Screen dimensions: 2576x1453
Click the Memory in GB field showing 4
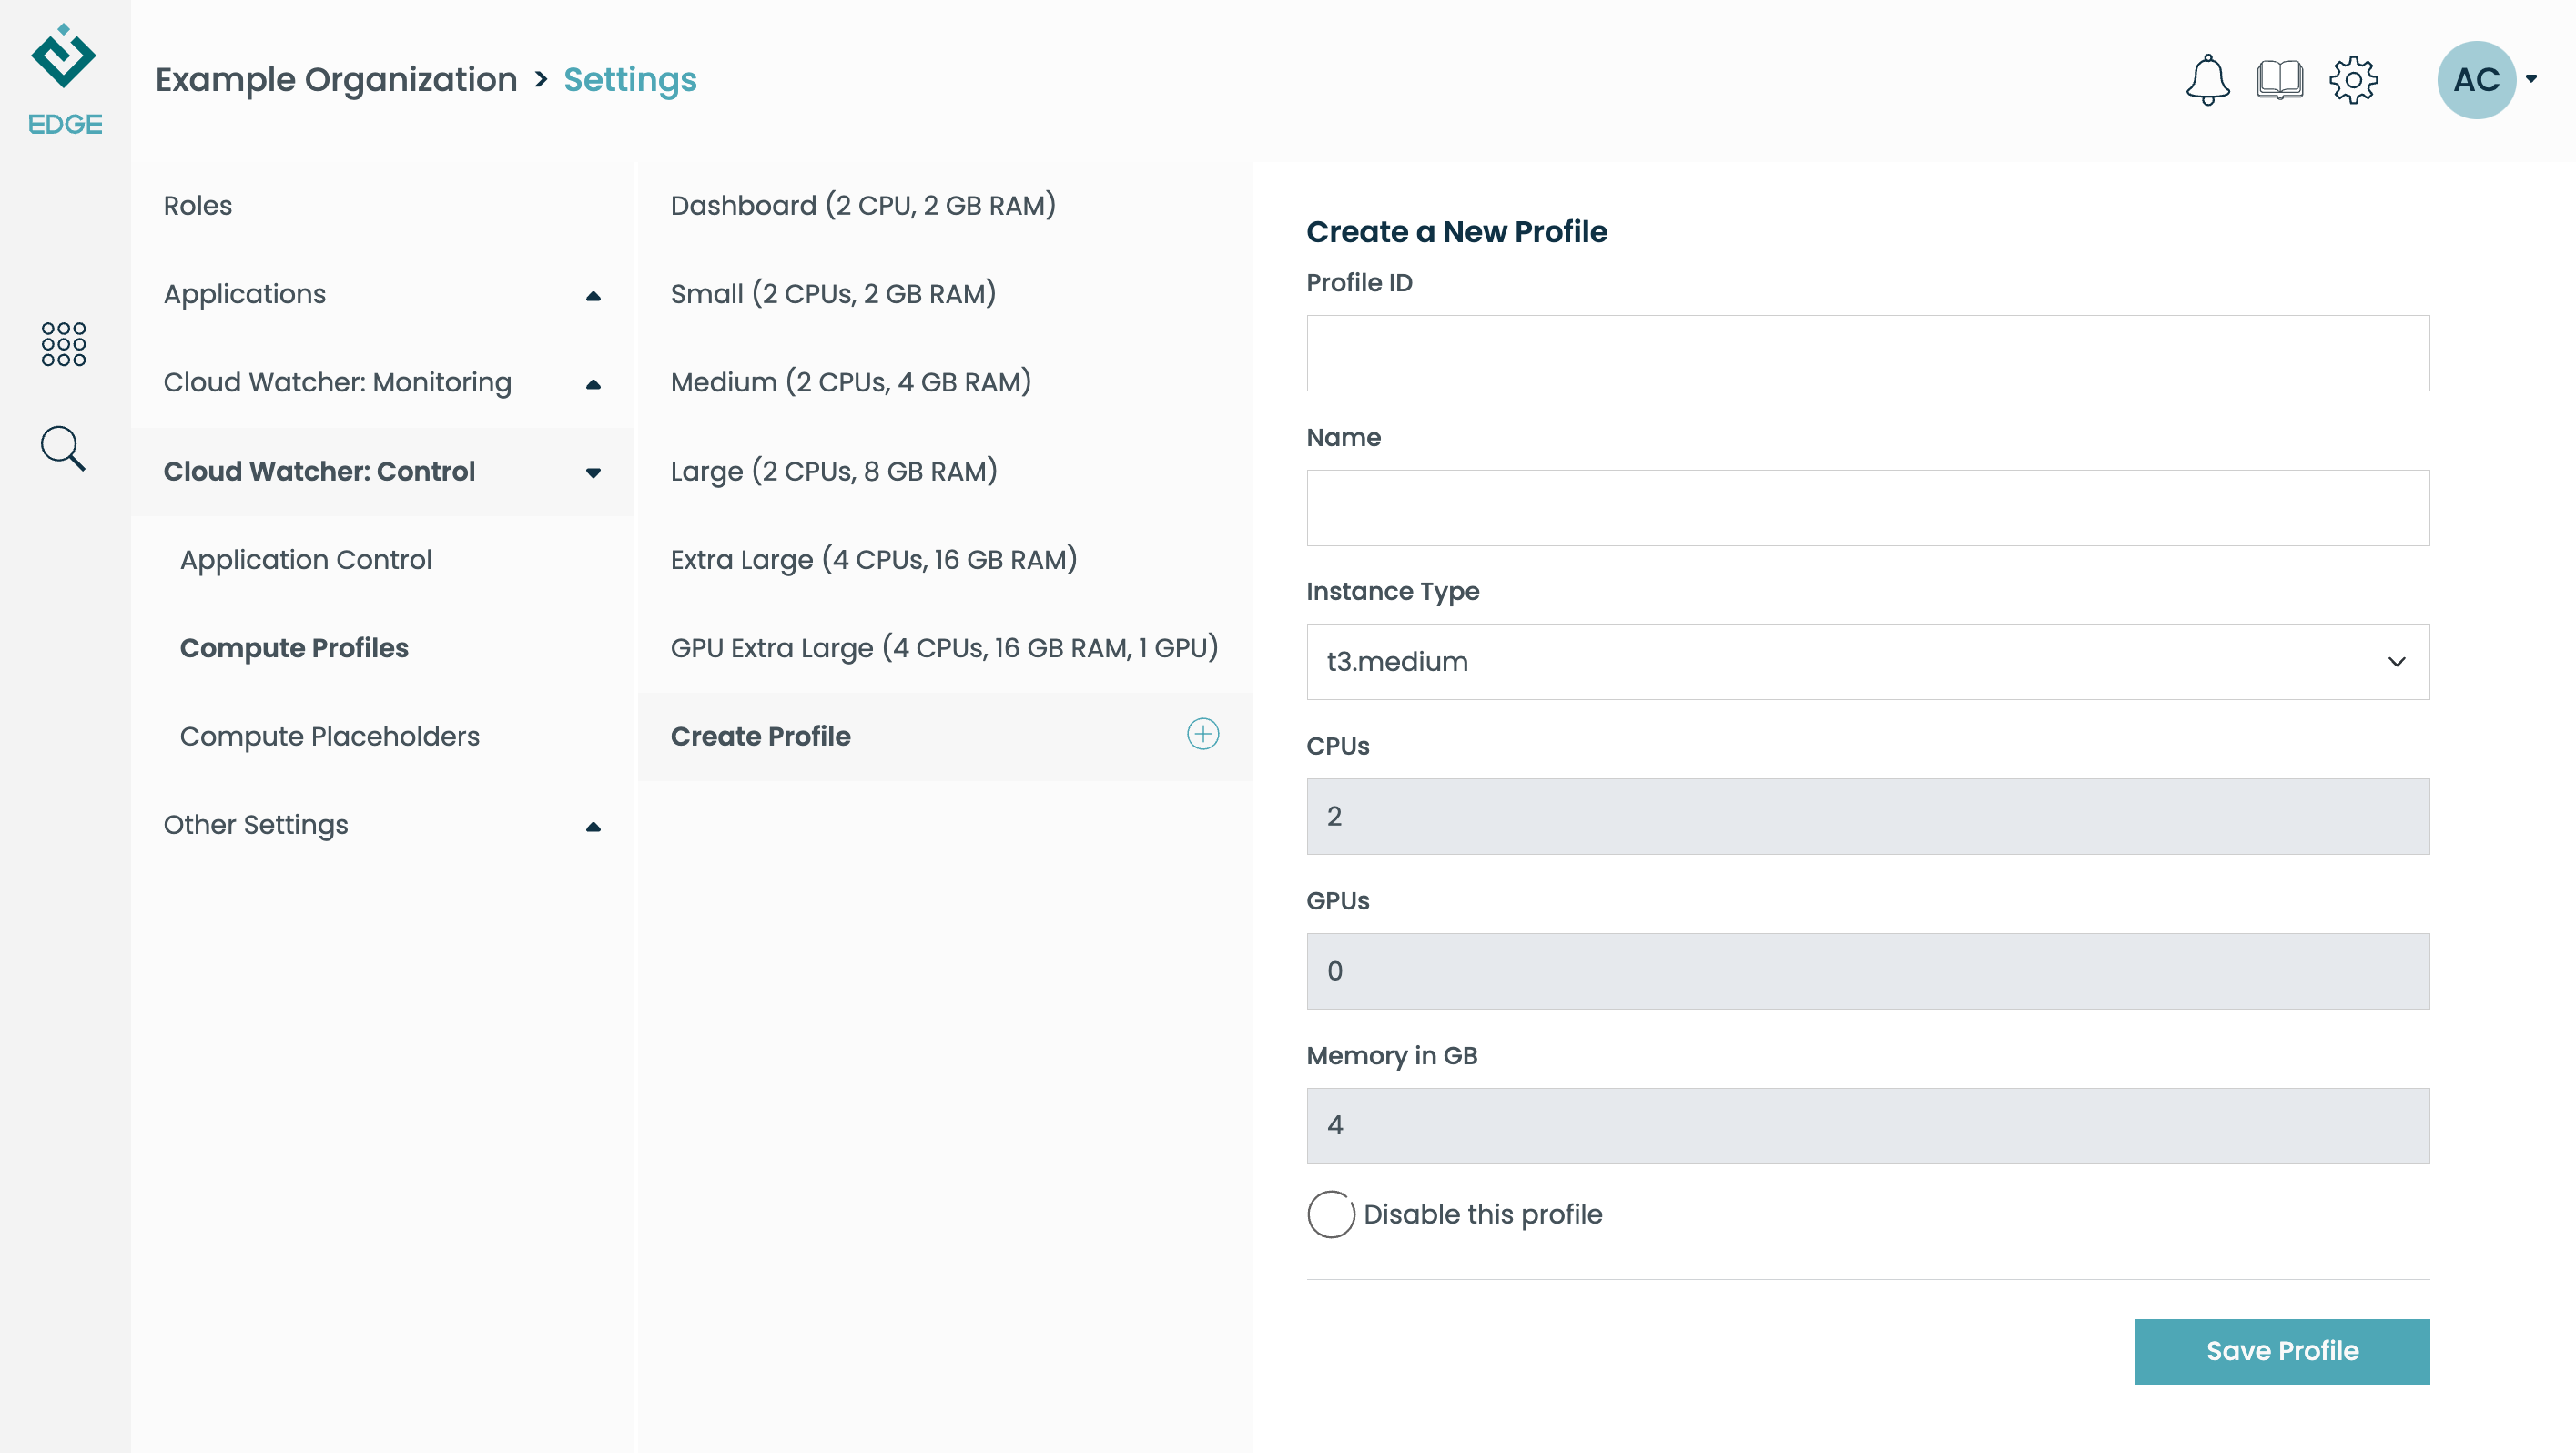(1867, 1125)
